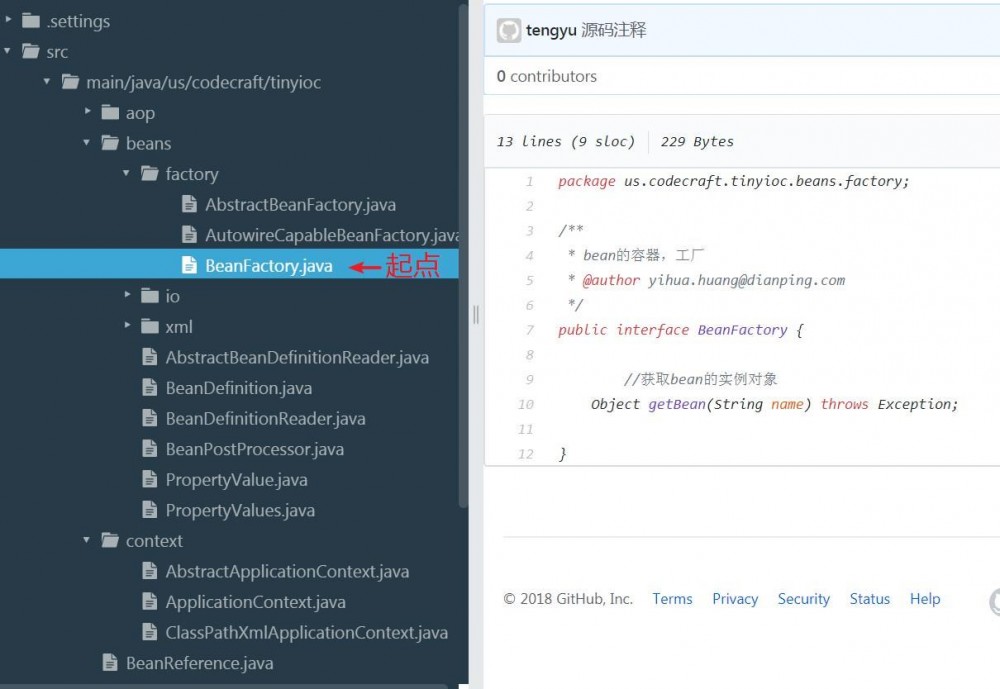Click the context folder icon
1000x689 pixels.
tap(110, 540)
